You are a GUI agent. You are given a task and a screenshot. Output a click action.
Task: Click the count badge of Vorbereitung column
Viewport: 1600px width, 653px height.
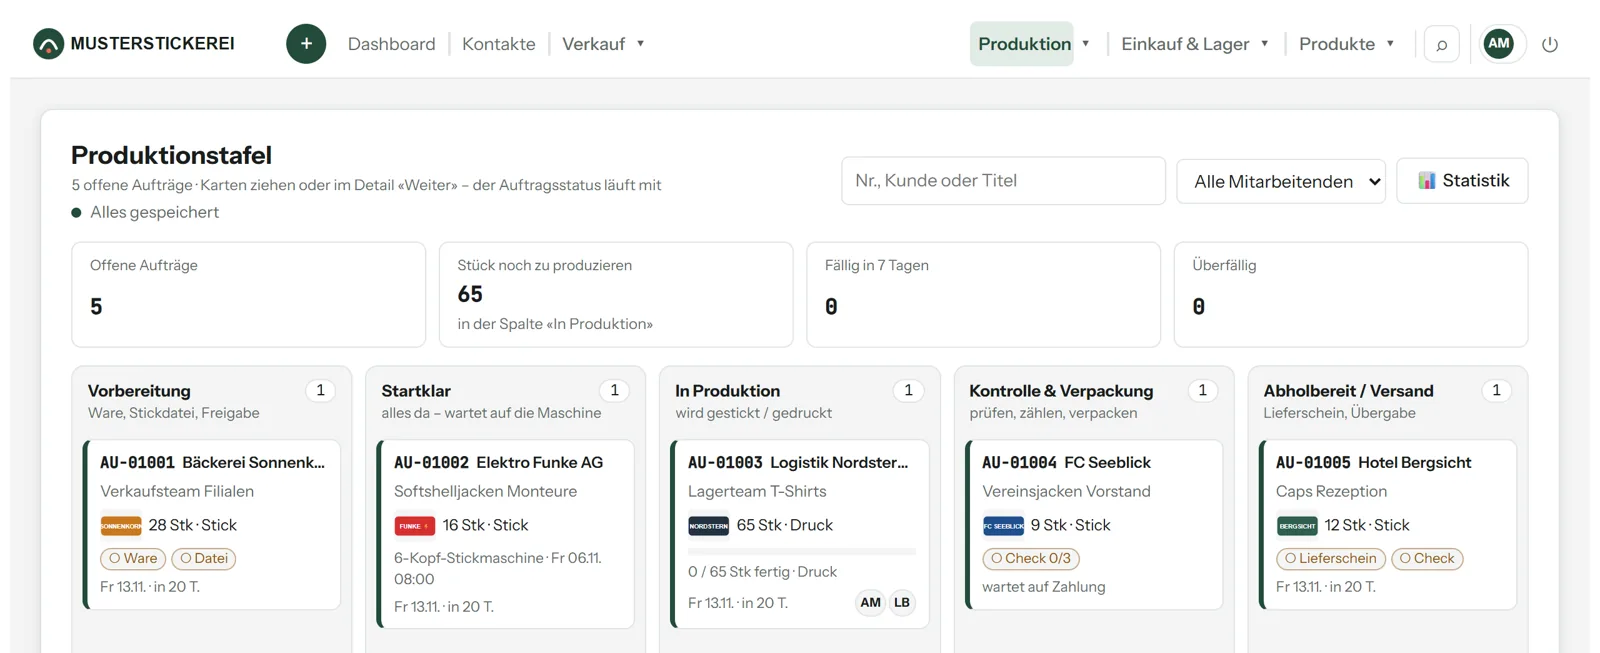coord(321,390)
